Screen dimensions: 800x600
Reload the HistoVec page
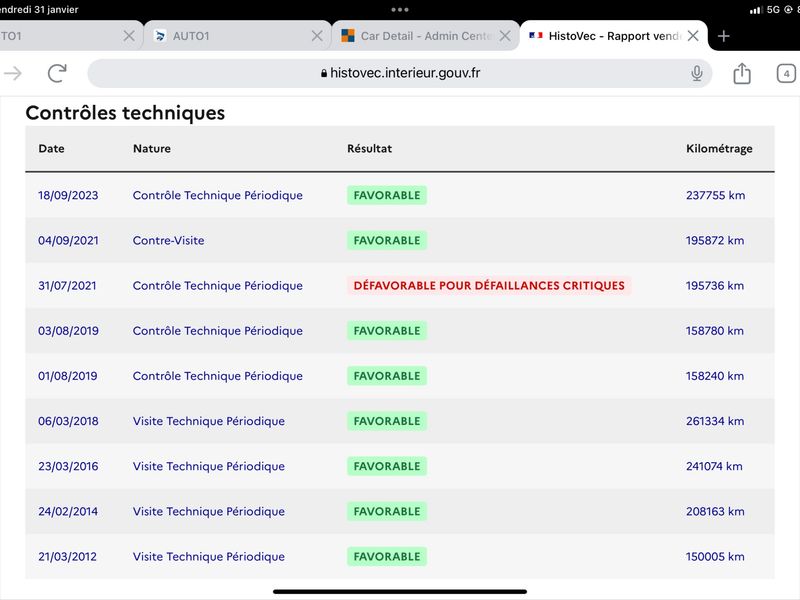pos(57,73)
